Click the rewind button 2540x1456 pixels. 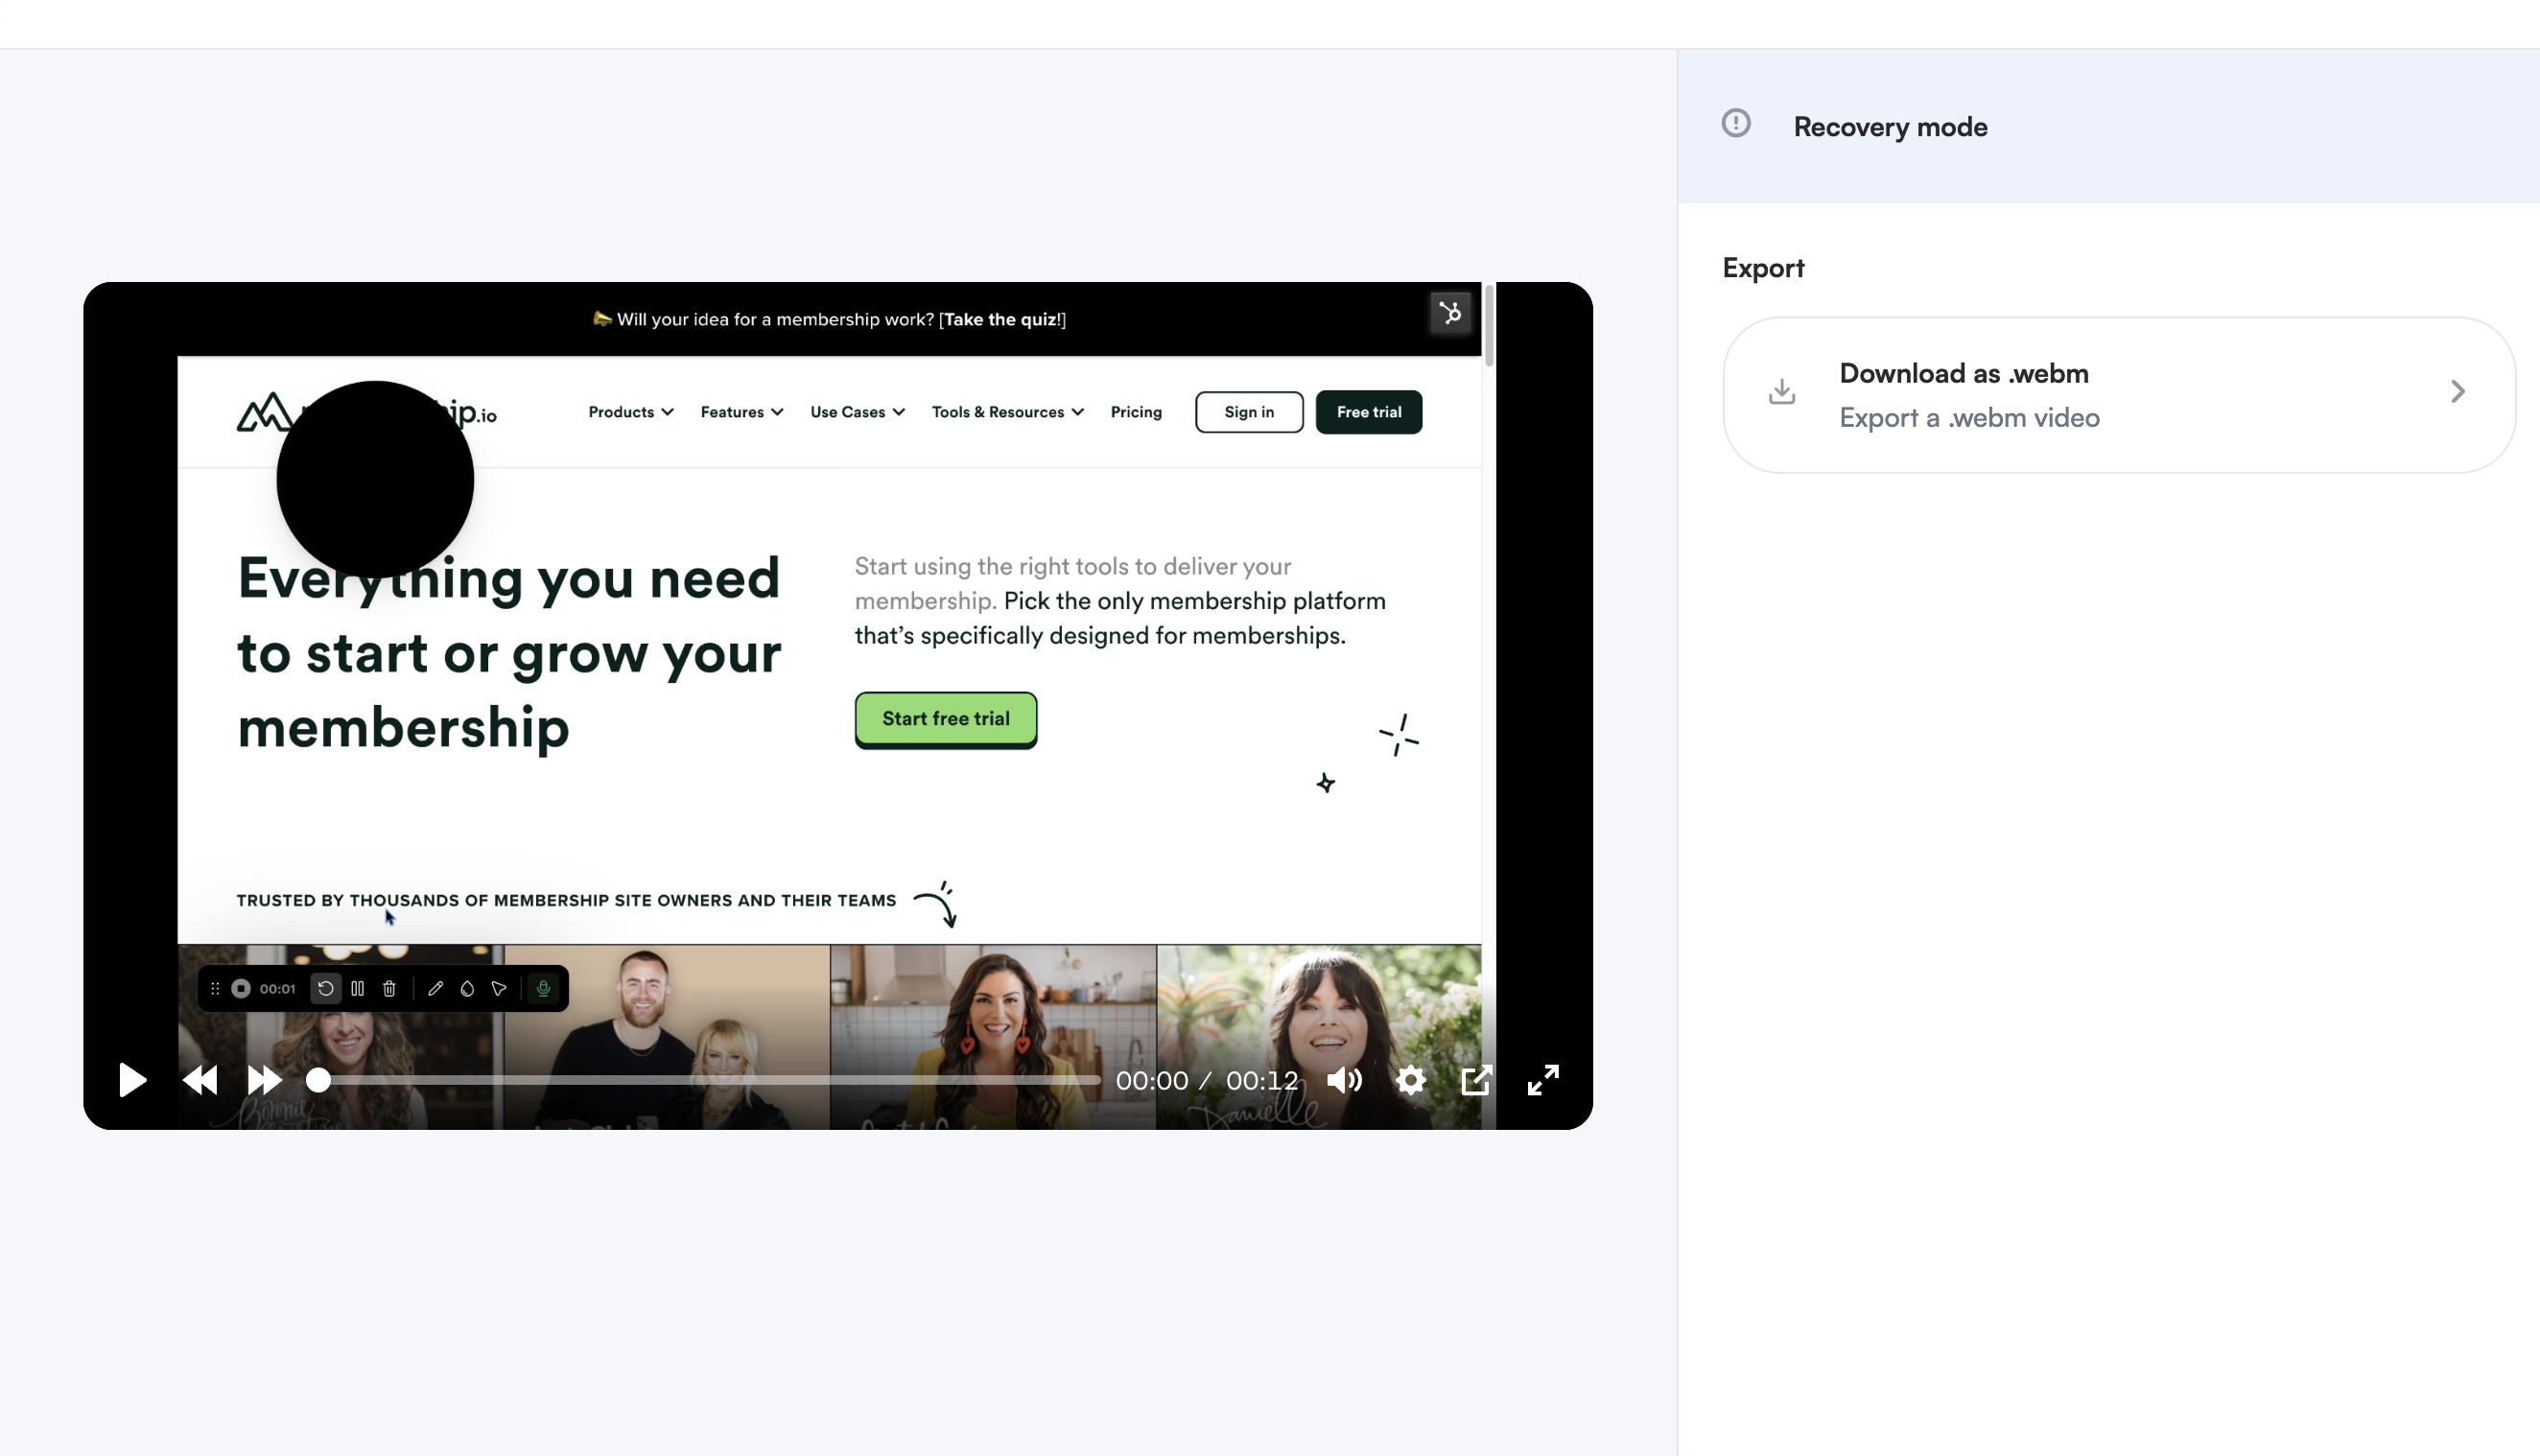tap(200, 1080)
